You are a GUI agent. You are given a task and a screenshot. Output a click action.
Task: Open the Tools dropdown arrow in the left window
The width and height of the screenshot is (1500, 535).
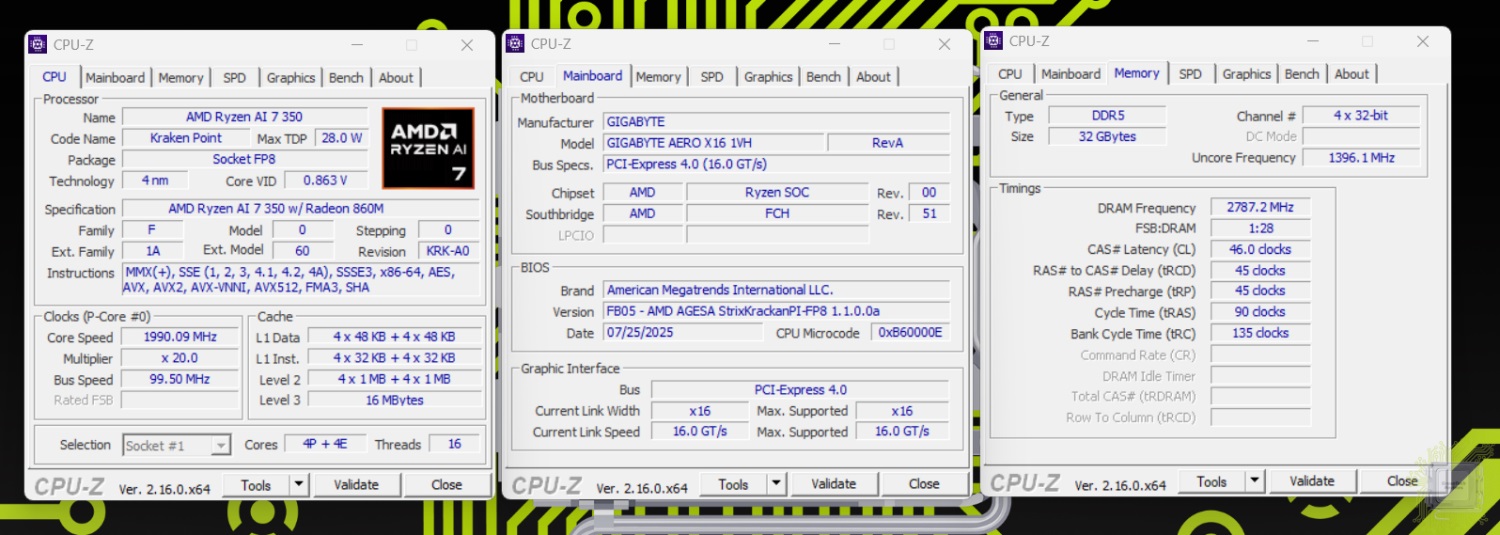pos(298,485)
